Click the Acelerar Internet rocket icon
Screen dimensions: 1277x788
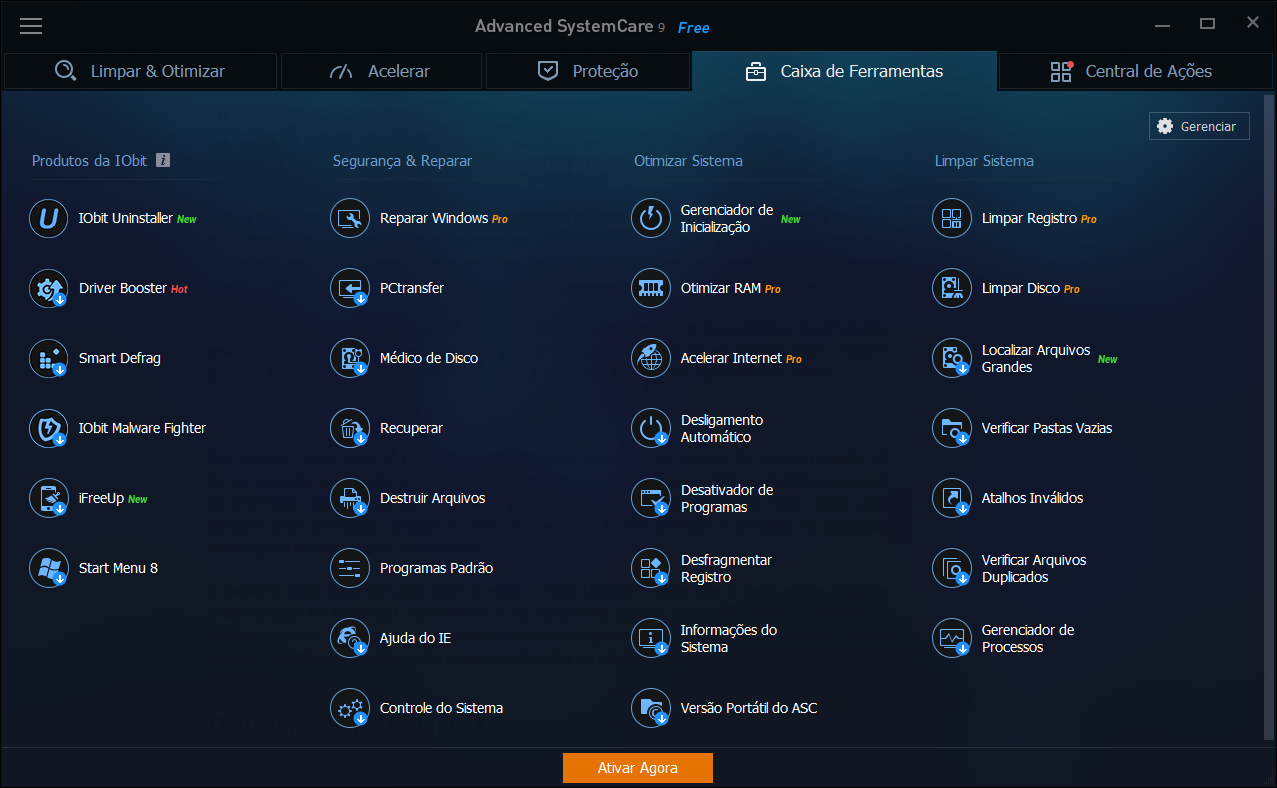[x=651, y=358]
